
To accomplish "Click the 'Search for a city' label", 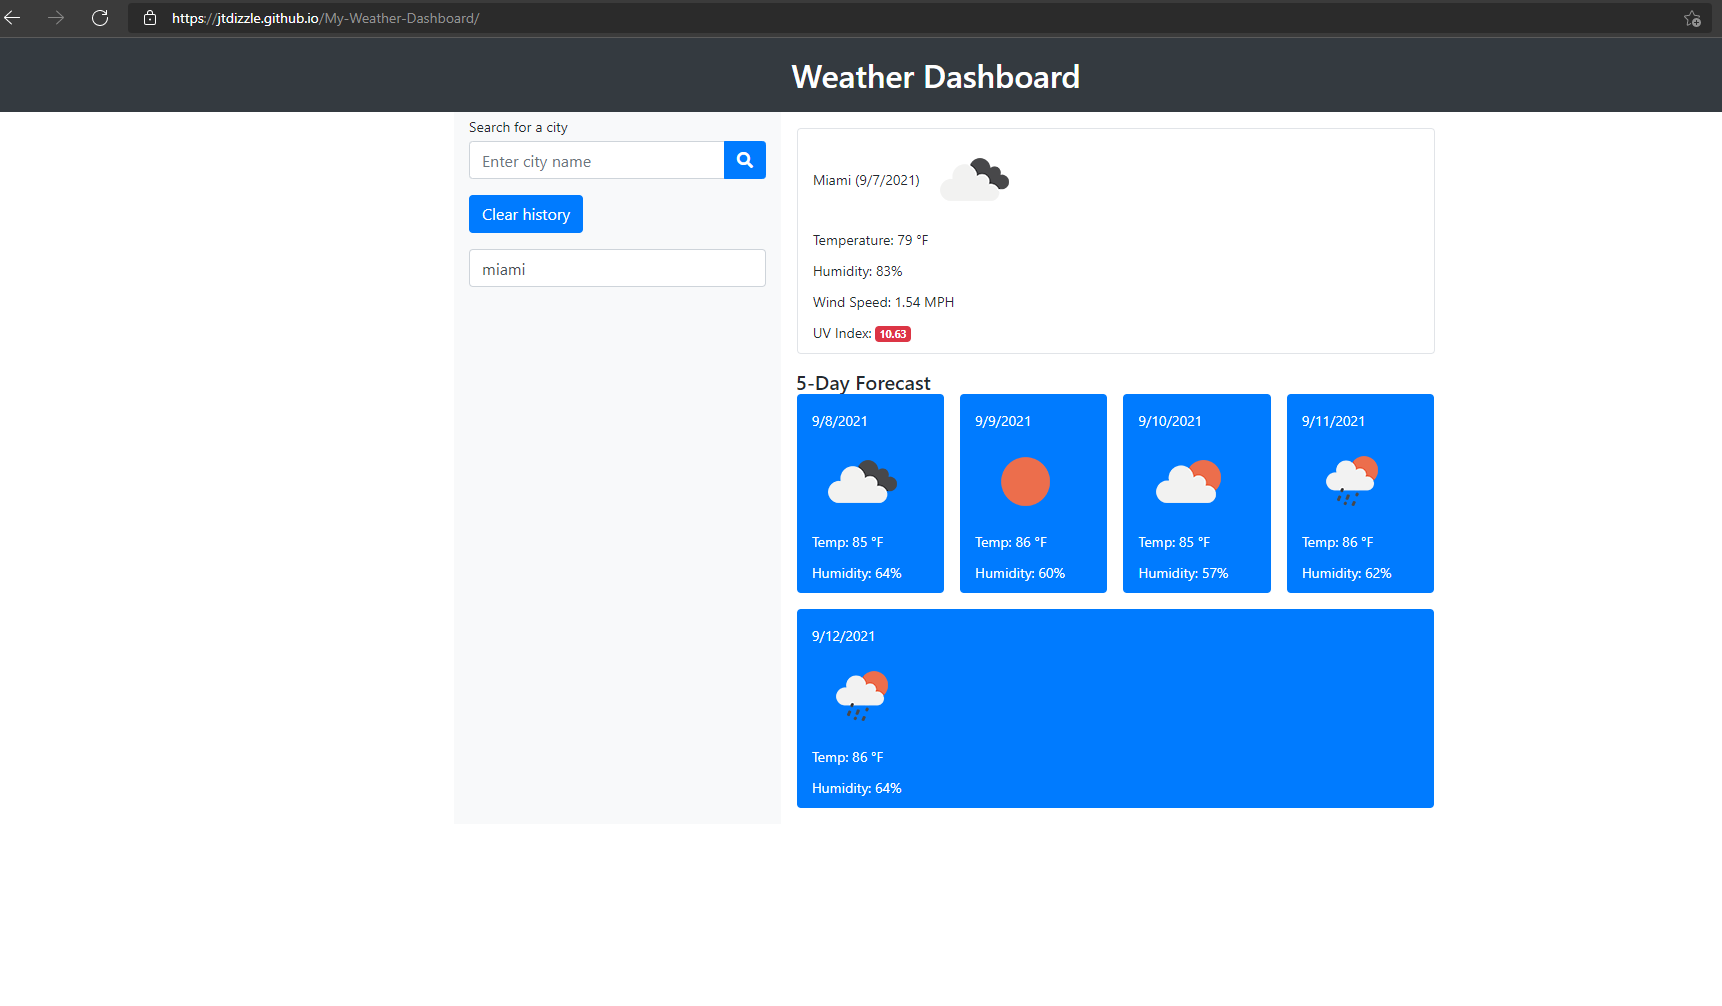I will click(x=518, y=127).
